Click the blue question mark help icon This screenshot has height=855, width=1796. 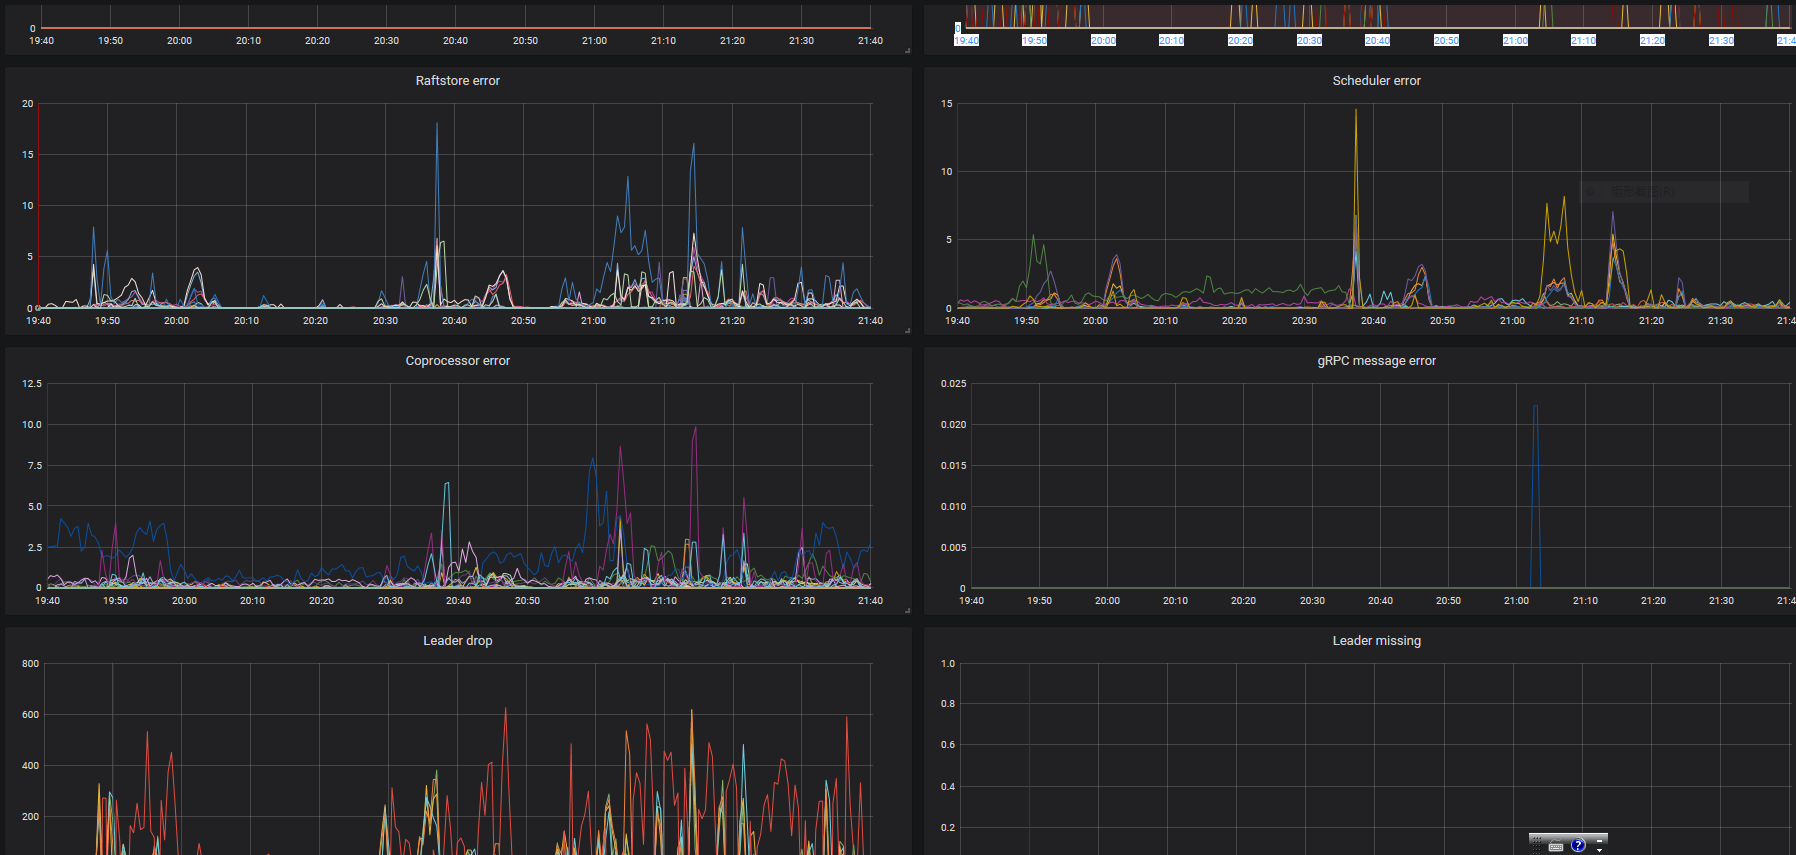click(x=1578, y=845)
